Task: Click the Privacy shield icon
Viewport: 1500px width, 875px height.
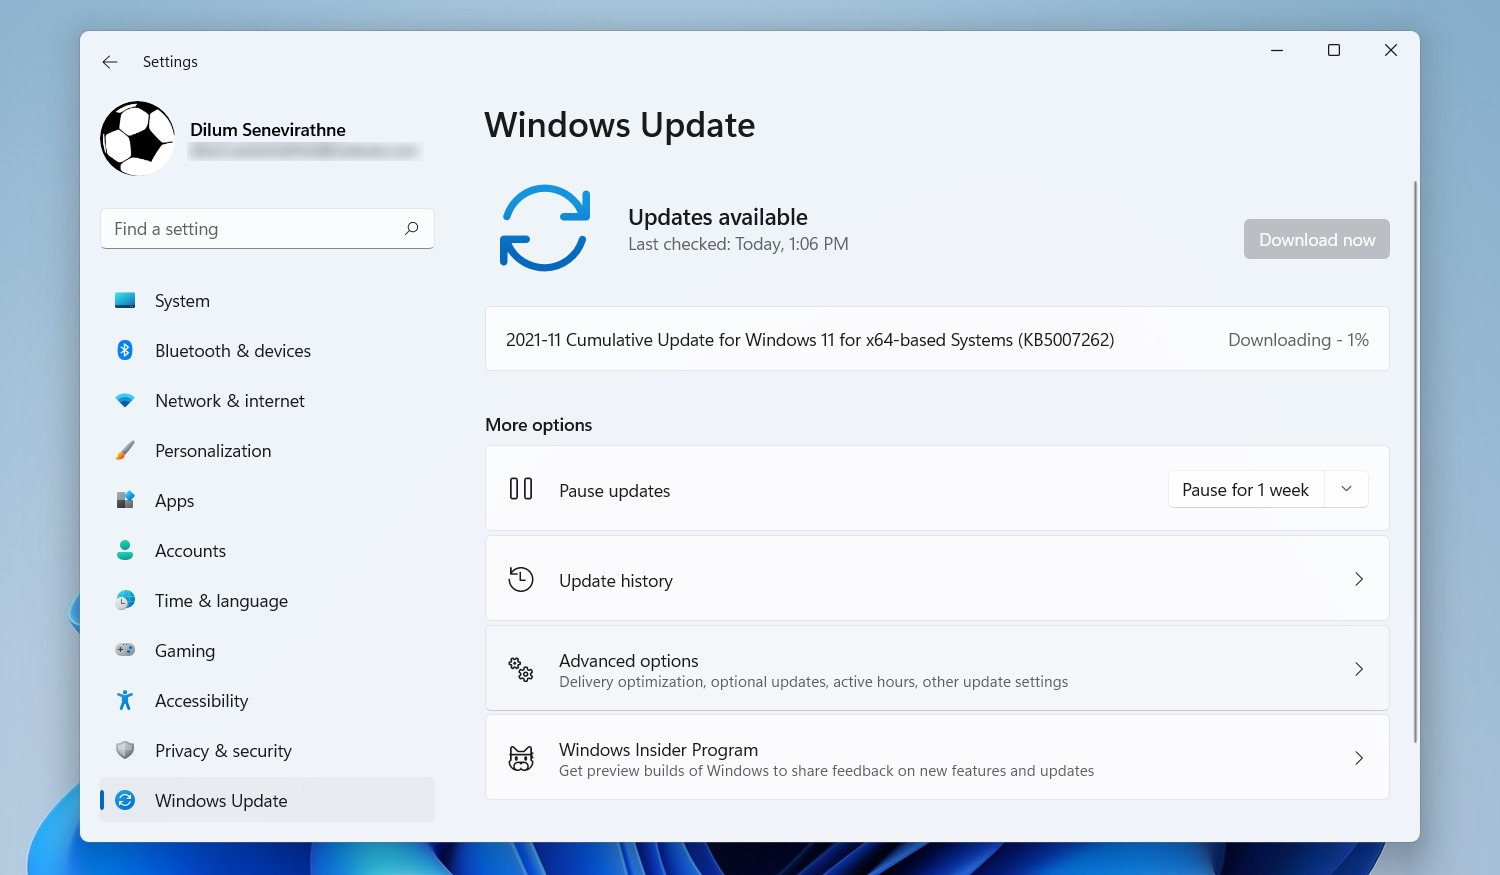Action: [125, 750]
